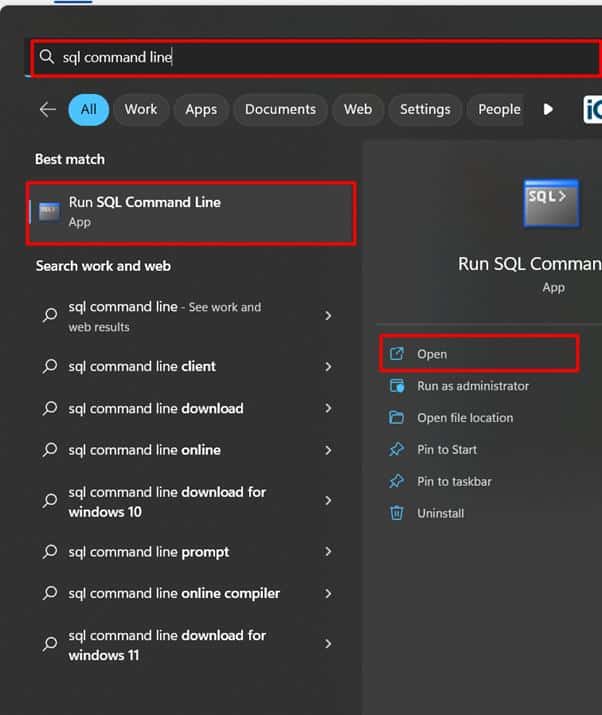Click search icon beside 'download for windows 10'
Viewport: 602px width, 715px height.
[x=50, y=501]
